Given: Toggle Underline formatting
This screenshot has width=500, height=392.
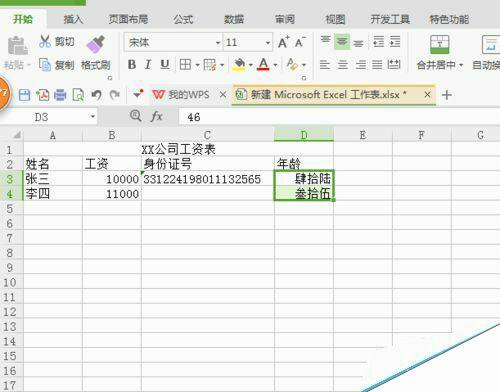Looking at the screenshot, I should tap(165, 64).
